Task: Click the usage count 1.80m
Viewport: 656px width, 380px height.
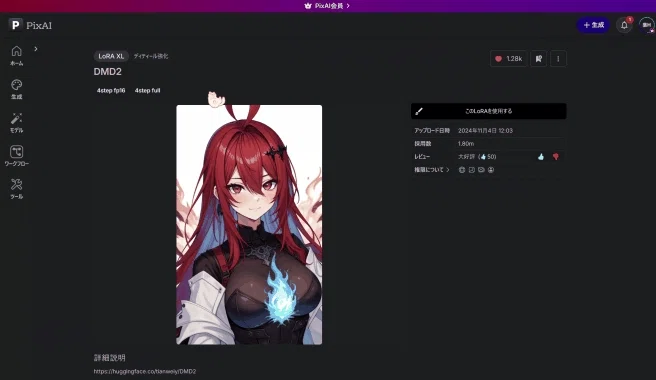Action: [x=466, y=144]
